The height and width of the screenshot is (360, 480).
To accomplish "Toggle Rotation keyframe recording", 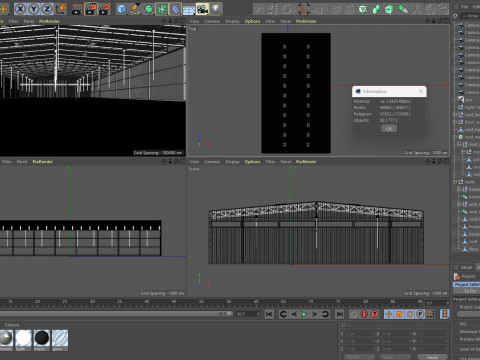I will (x=410, y=314).
